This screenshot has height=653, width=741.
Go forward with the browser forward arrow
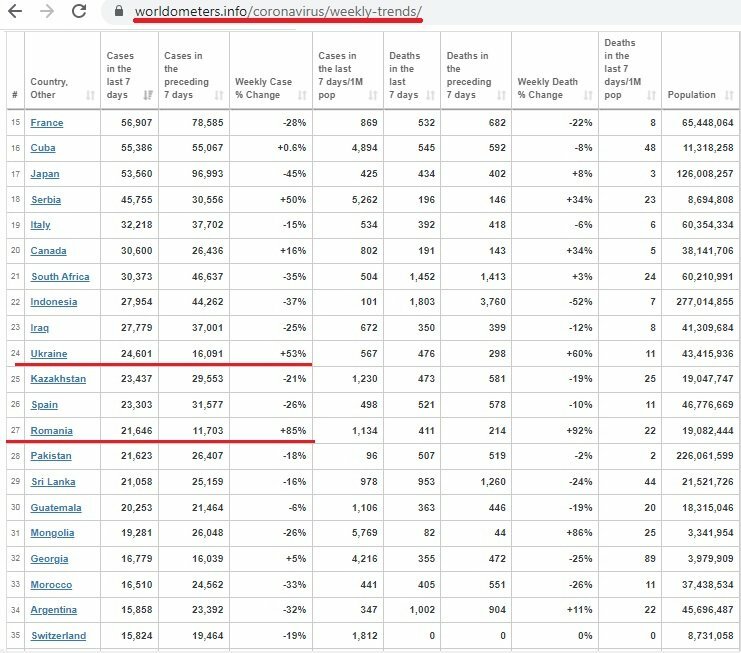coord(47,11)
